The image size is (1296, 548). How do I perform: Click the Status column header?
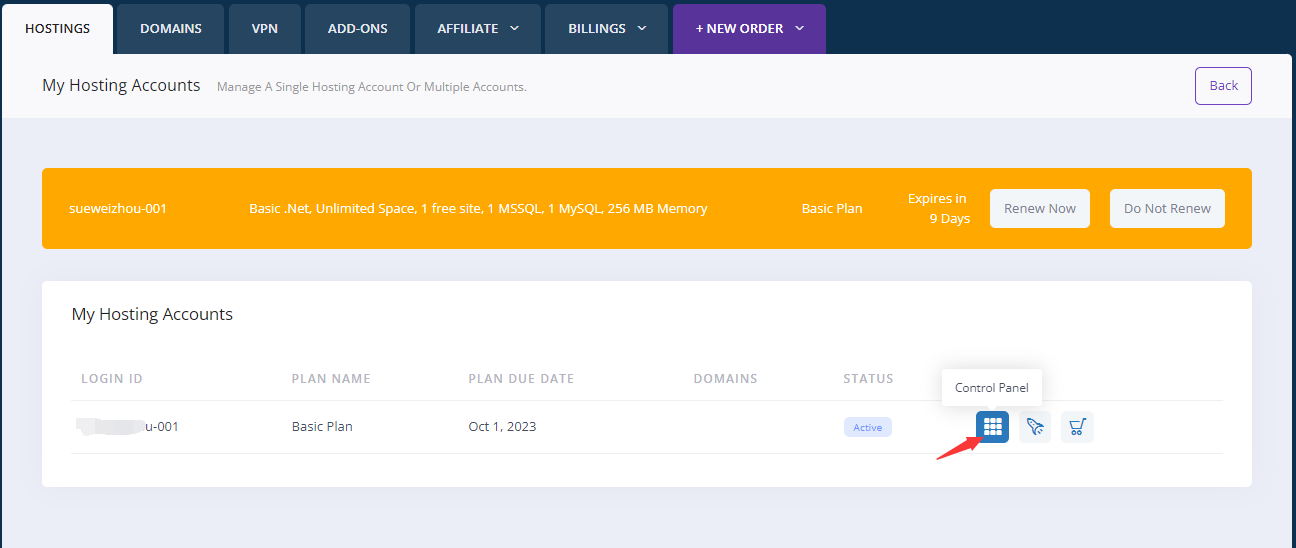tap(868, 379)
